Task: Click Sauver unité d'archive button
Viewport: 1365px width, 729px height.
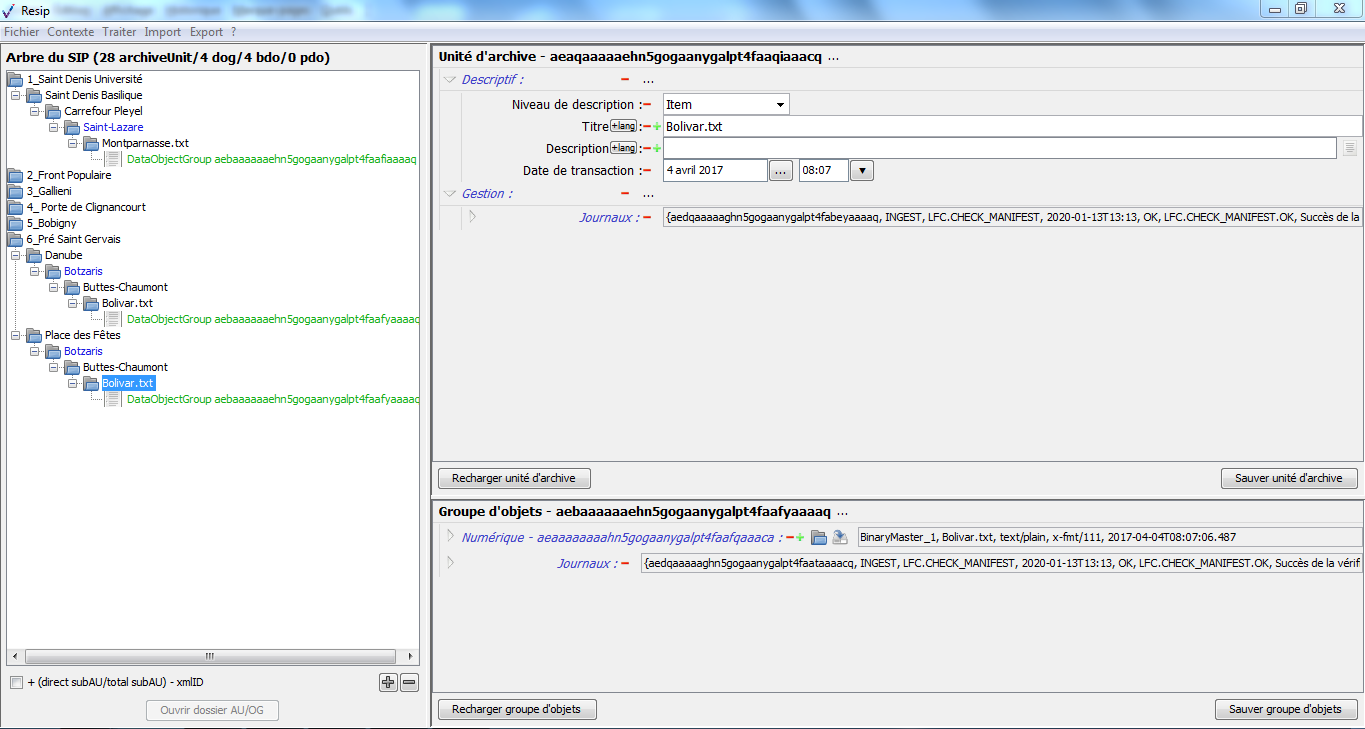Action: click(x=1288, y=478)
